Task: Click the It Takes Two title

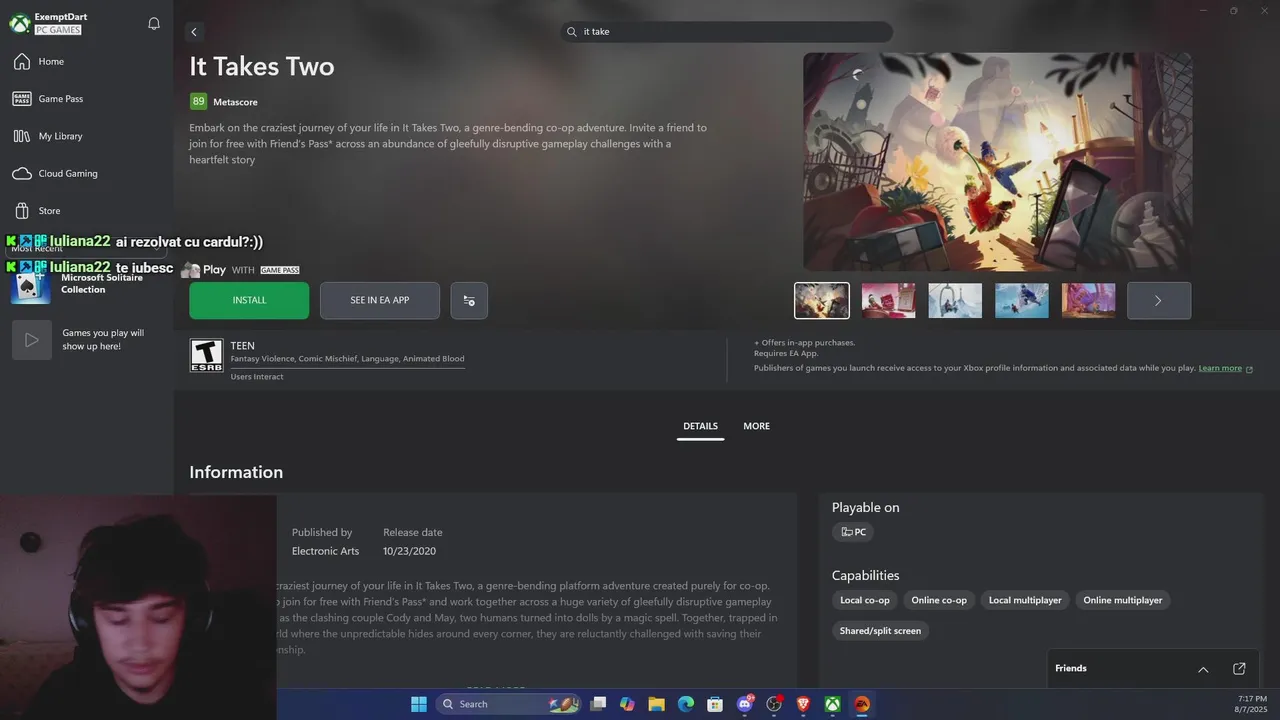Action: tap(262, 67)
